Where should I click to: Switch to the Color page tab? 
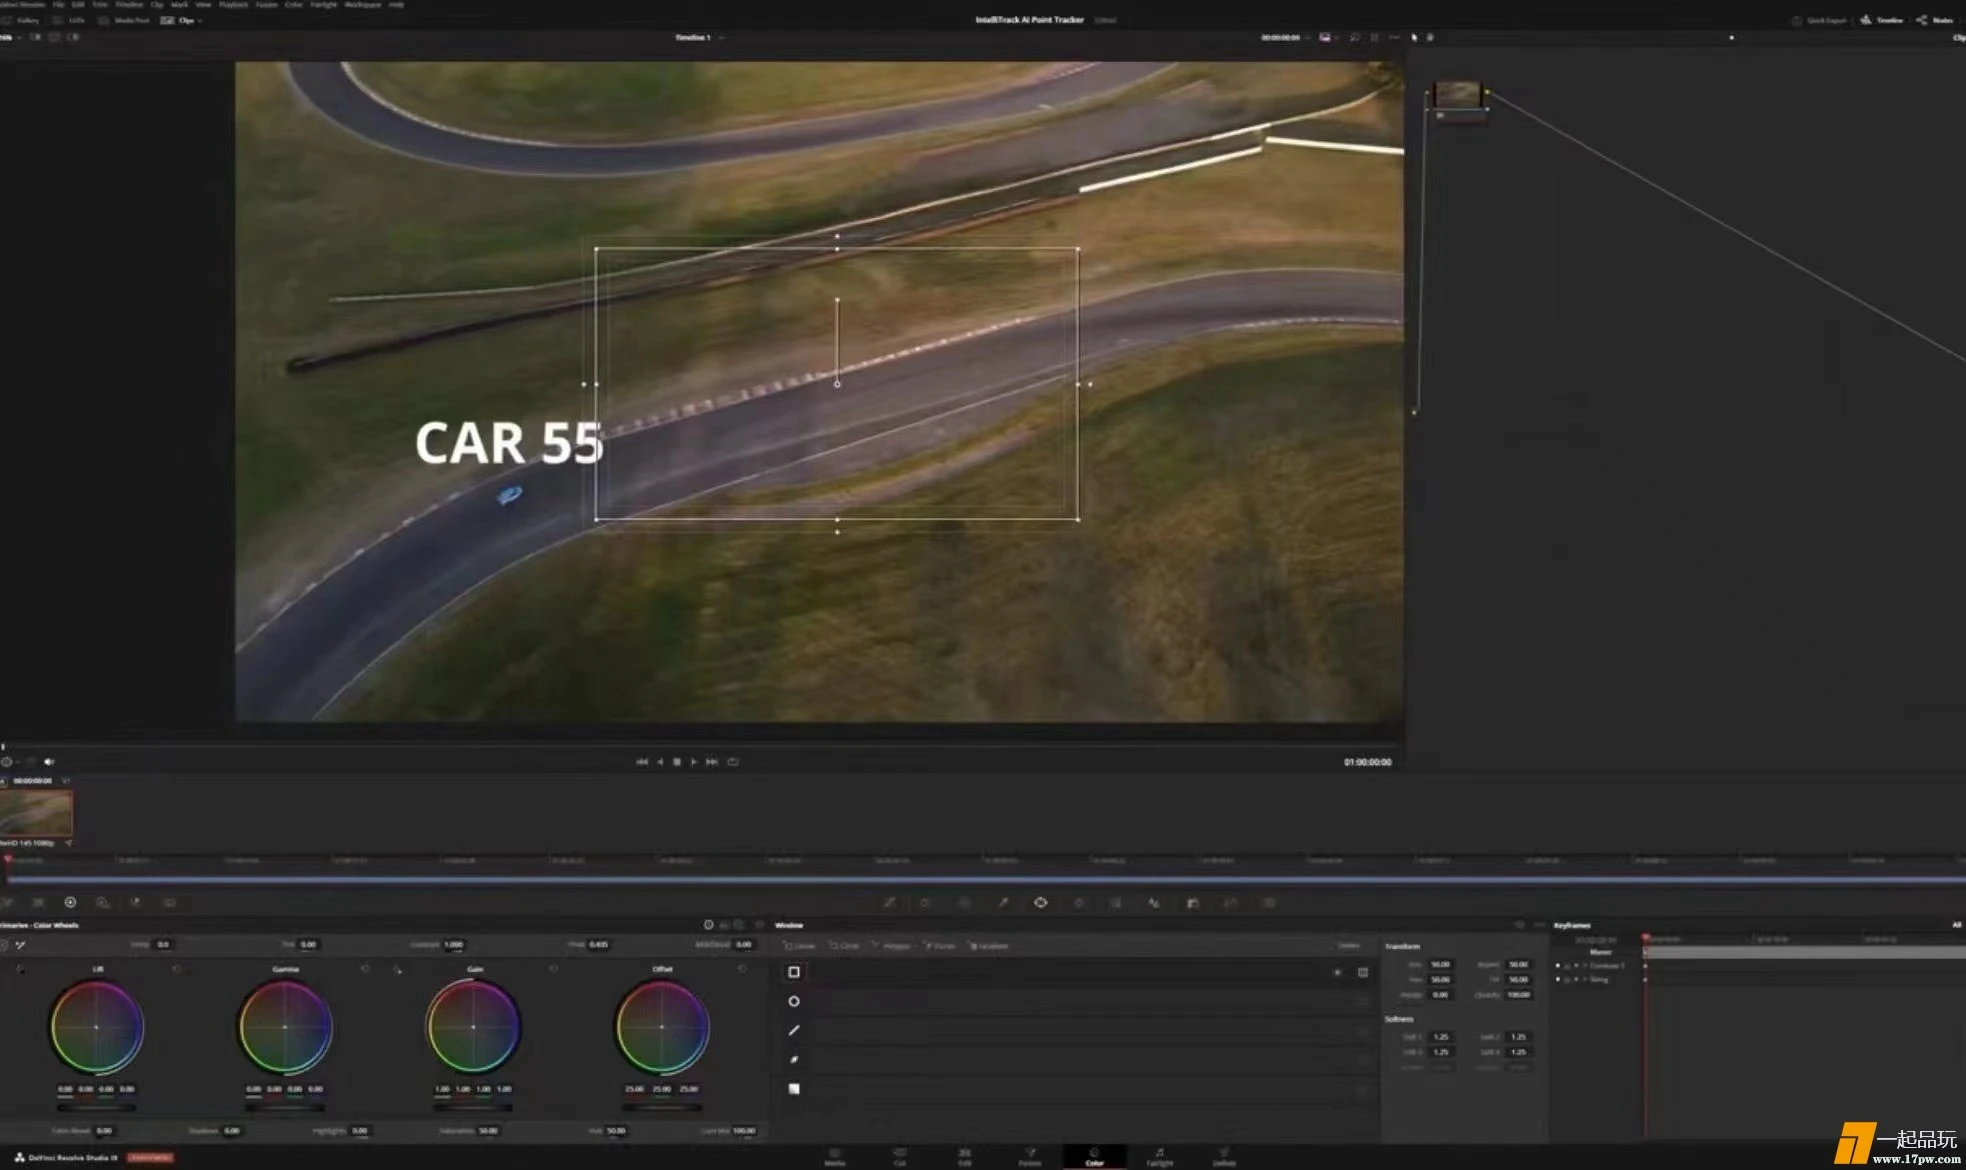[x=1094, y=1156]
